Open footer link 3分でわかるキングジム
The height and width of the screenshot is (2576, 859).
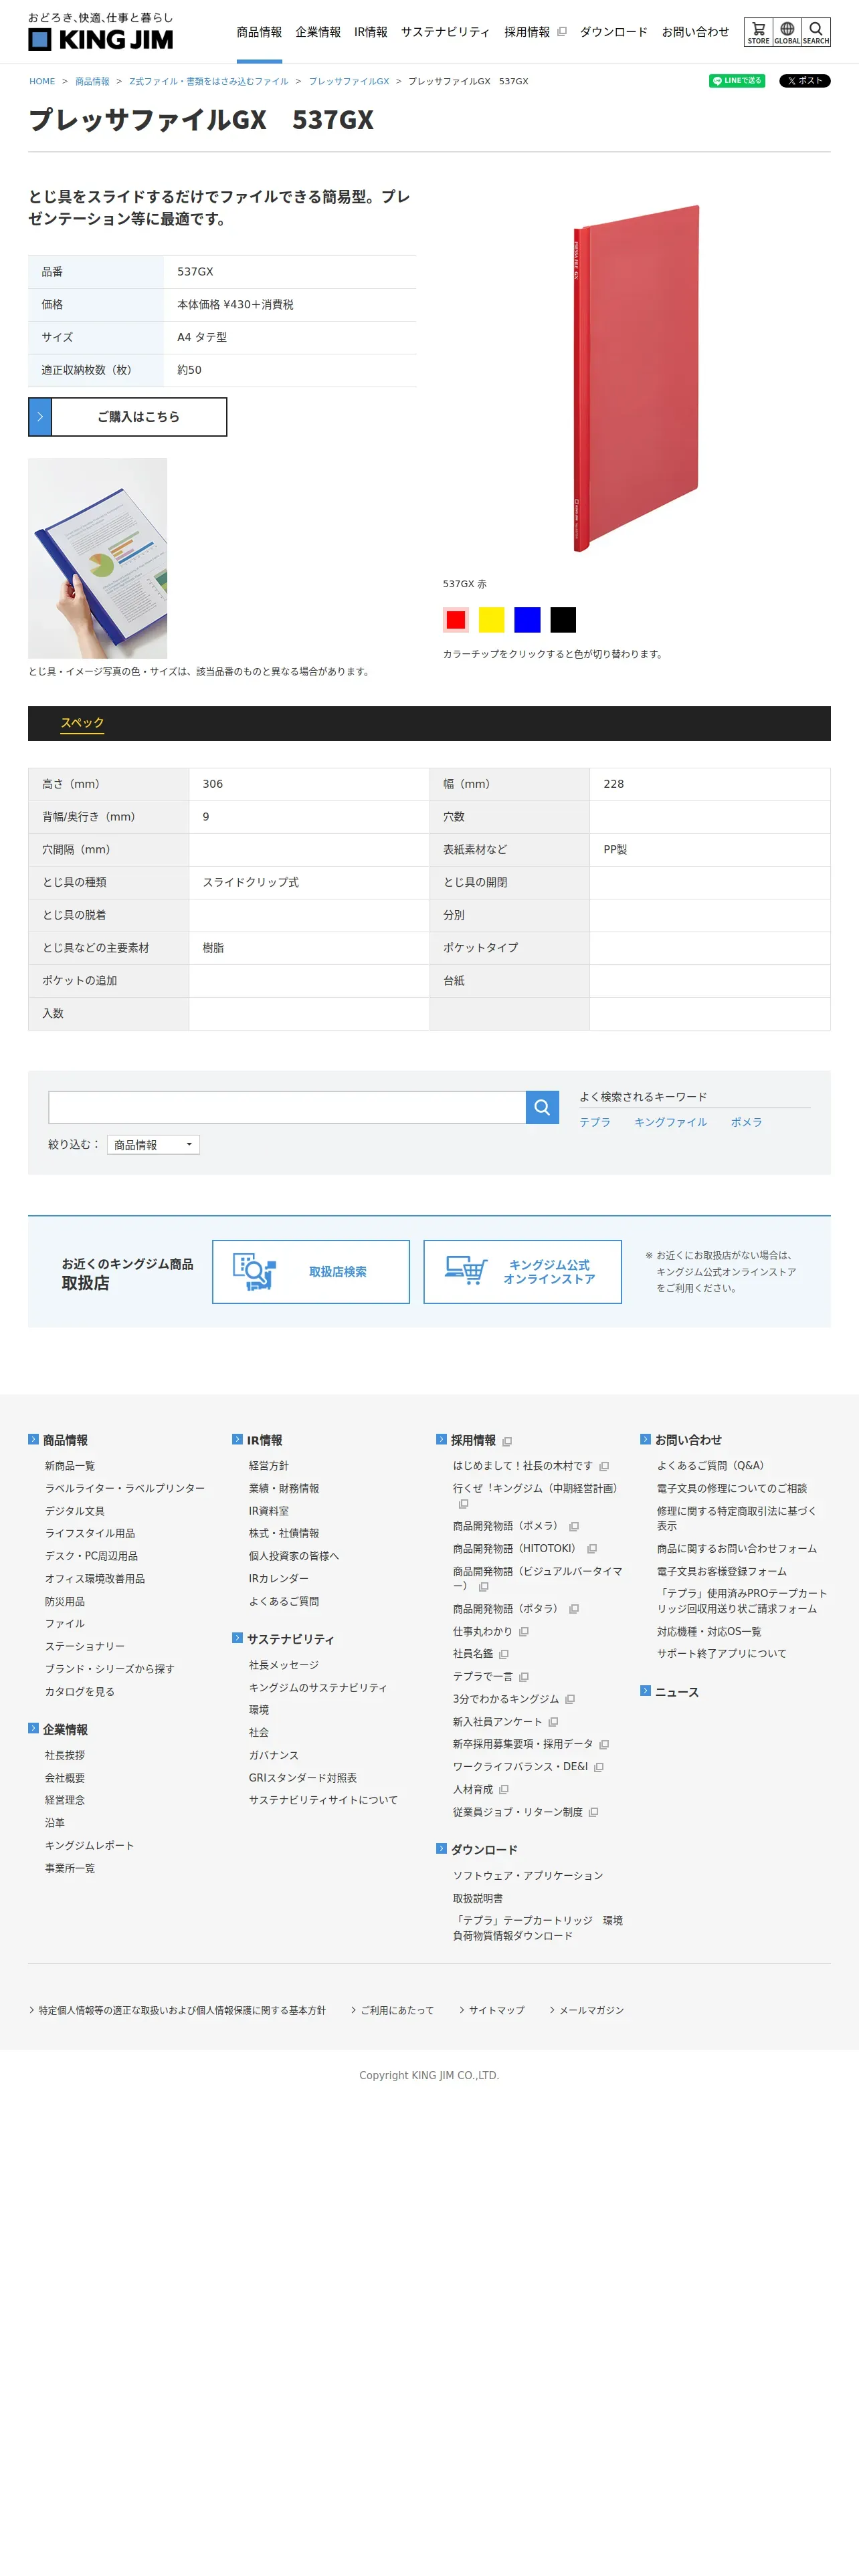(506, 1699)
